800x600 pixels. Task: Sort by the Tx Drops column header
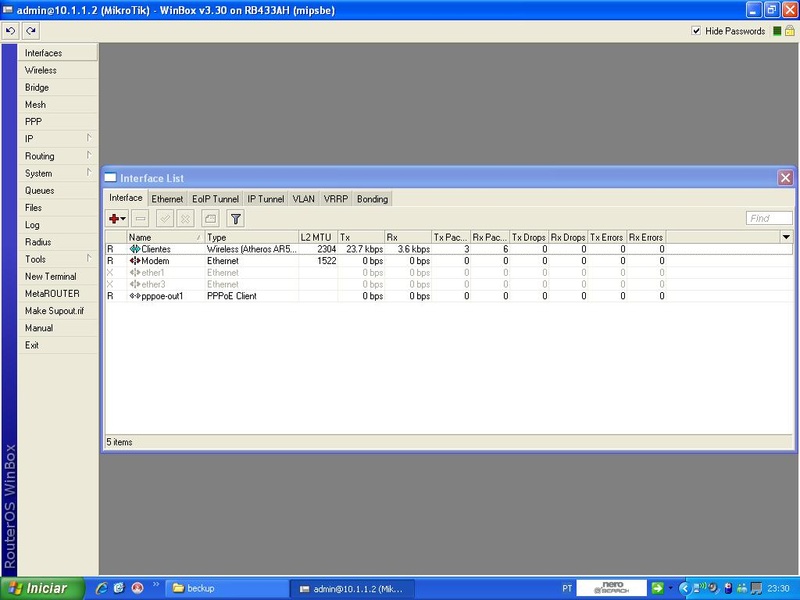tap(529, 237)
